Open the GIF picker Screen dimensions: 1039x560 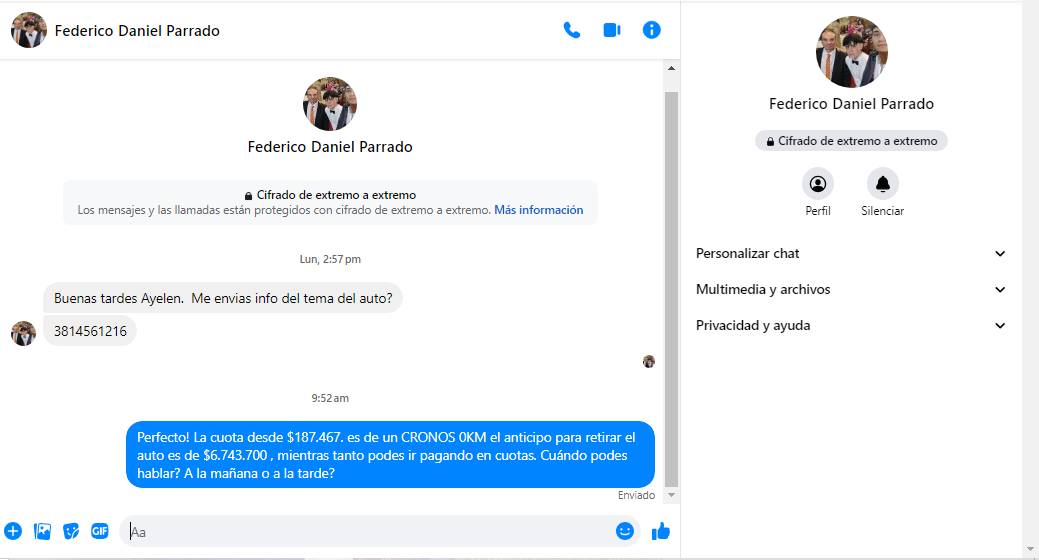click(x=100, y=531)
